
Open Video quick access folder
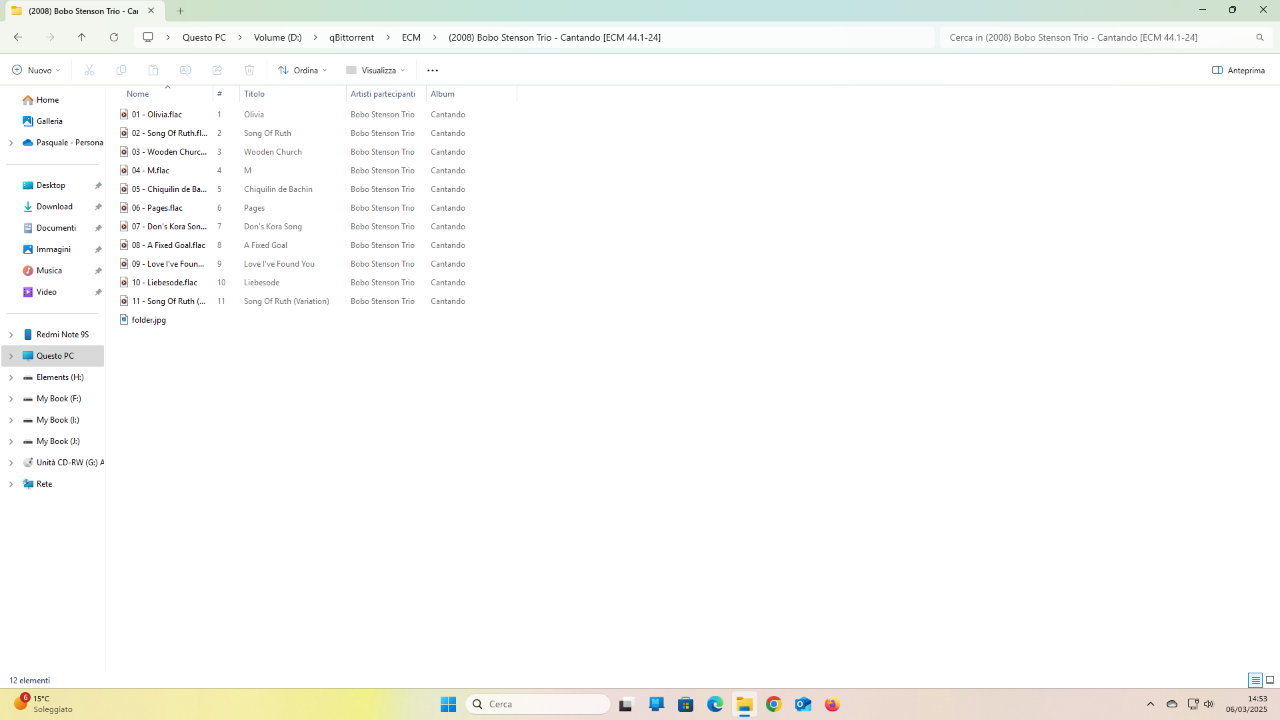(46, 292)
